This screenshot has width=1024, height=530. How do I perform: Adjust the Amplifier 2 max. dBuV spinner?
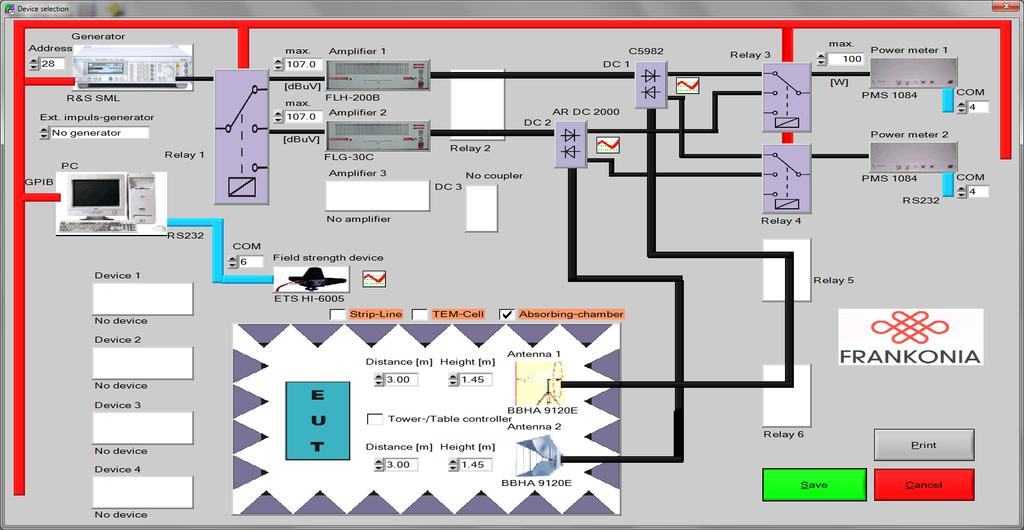(x=279, y=117)
